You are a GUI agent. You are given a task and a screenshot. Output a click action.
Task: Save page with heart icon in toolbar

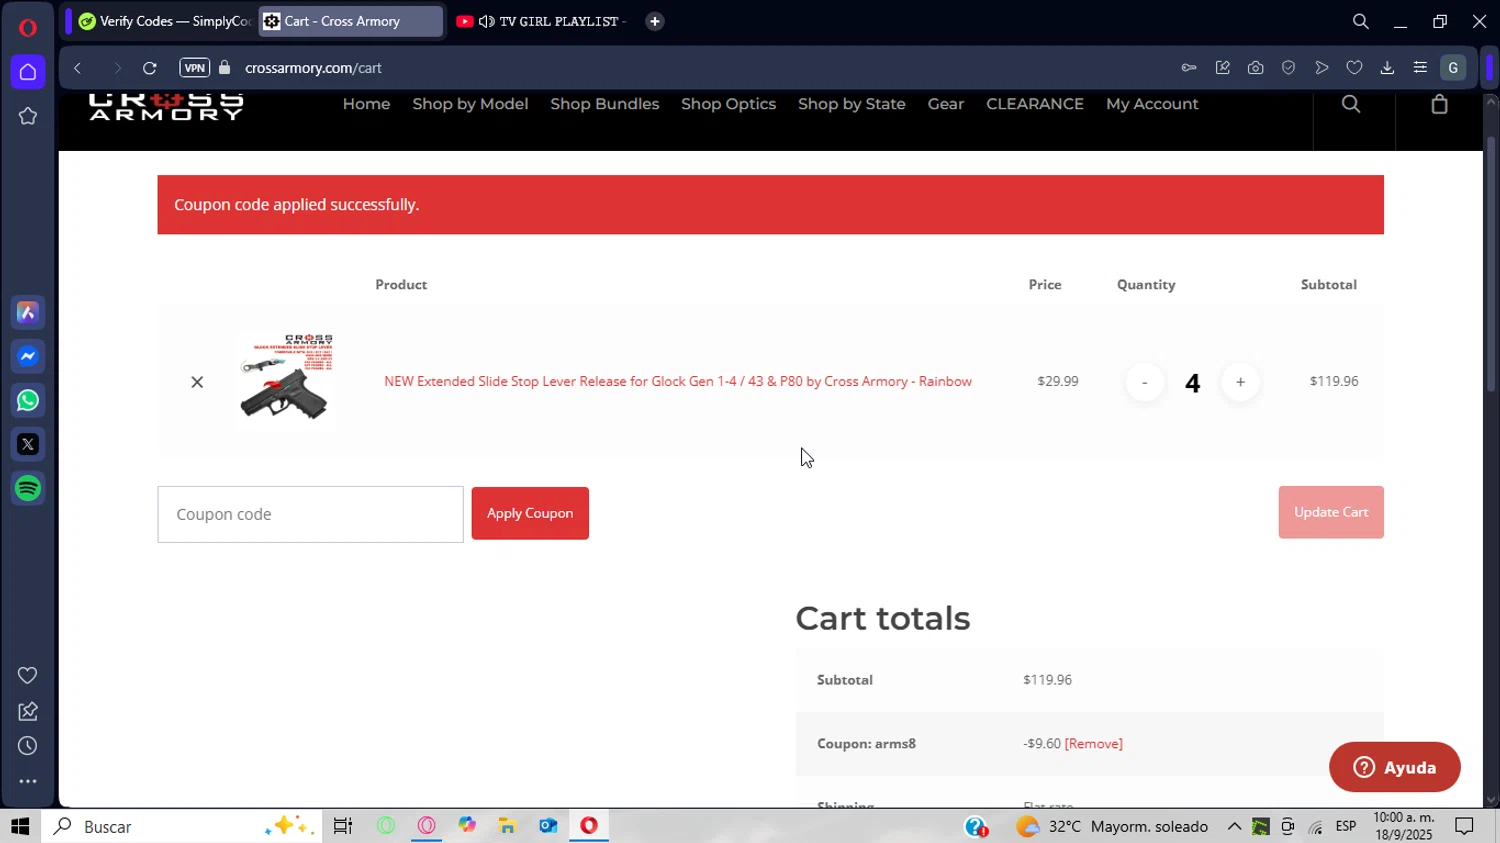(x=1354, y=68)
